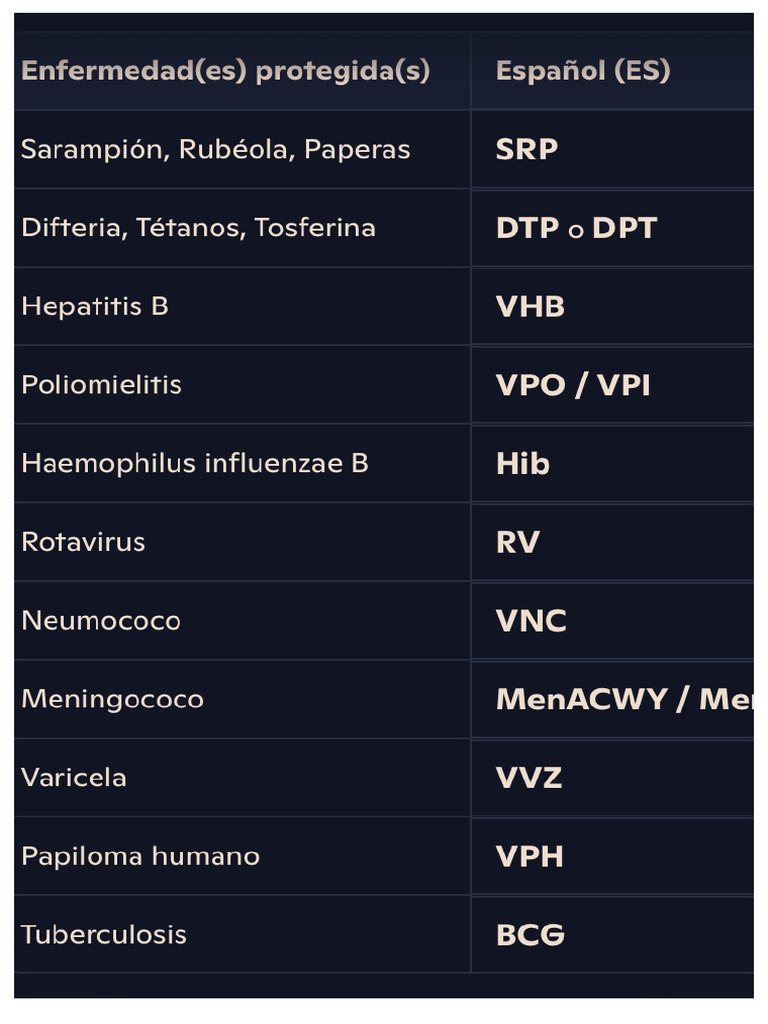Select the Rotavirus disease cell
Image resolution: width=768 pixels, height=1024 pixels.
click(83, 542)
